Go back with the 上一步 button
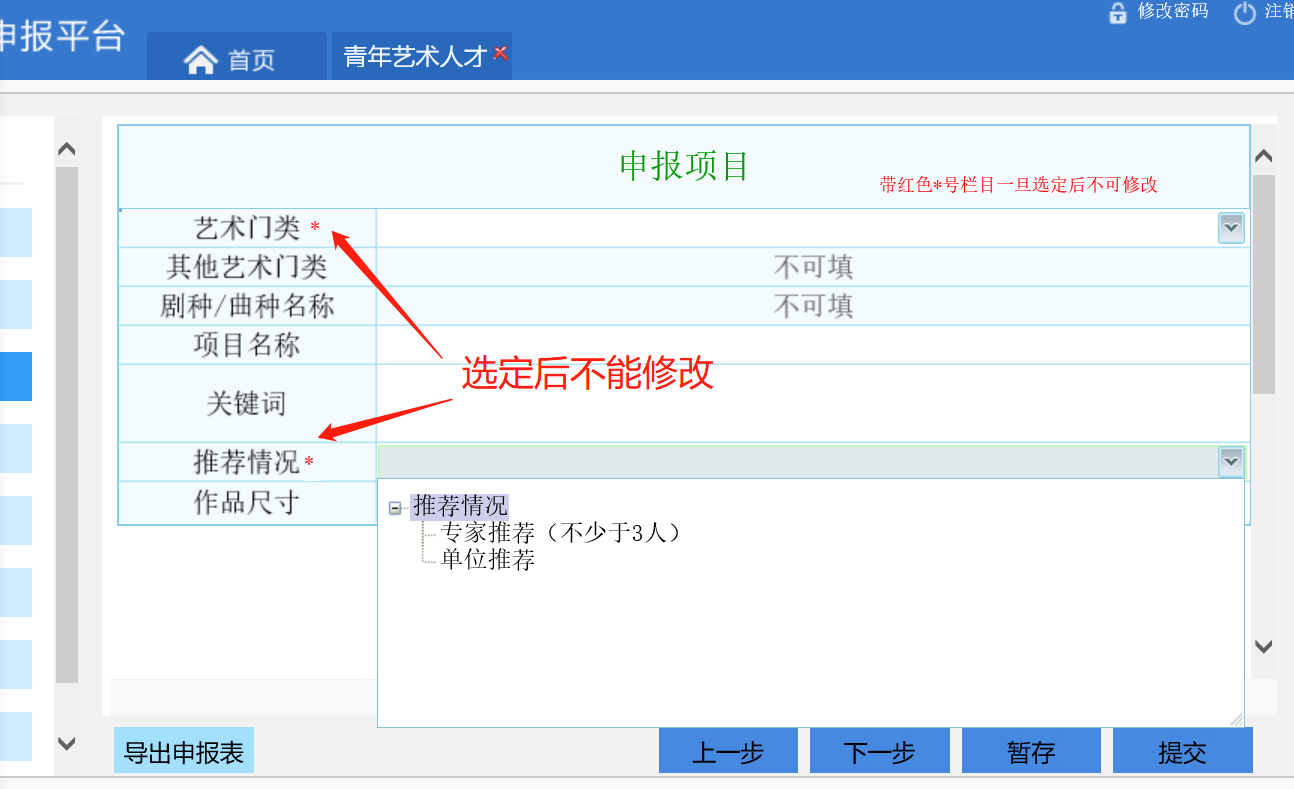 [728, 752]
